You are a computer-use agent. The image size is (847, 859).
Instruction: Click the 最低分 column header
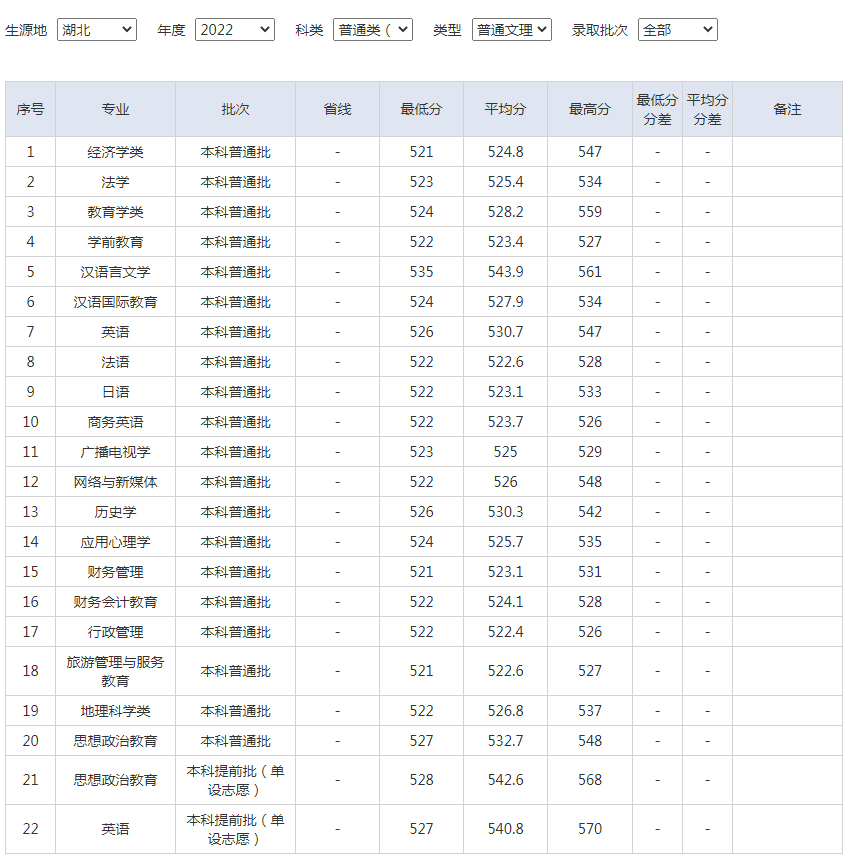point(421,109)
